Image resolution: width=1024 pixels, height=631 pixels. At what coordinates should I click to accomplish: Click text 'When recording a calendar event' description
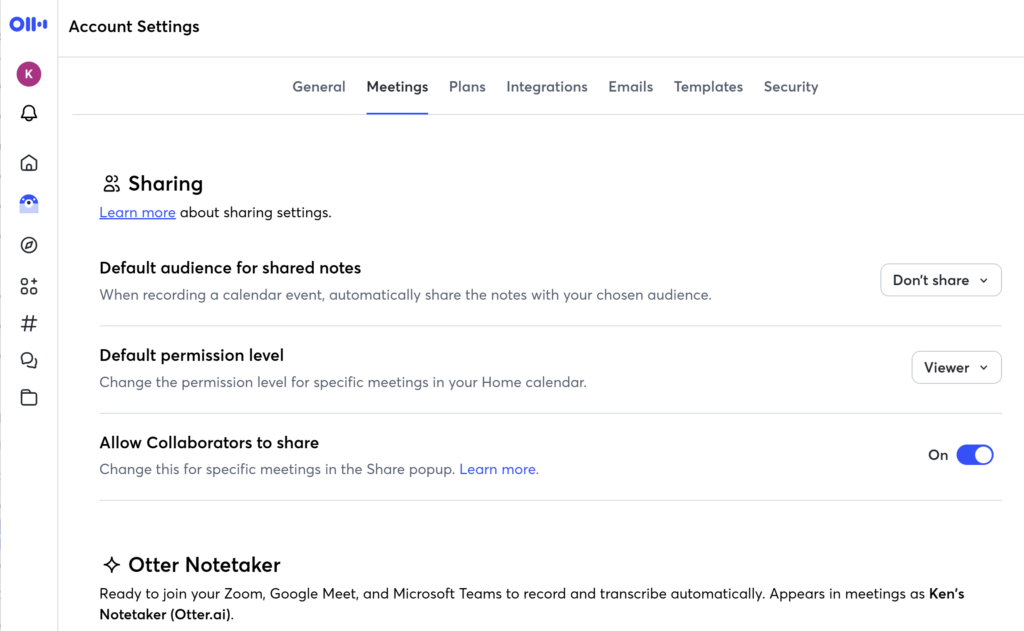[x=406, y=295]
